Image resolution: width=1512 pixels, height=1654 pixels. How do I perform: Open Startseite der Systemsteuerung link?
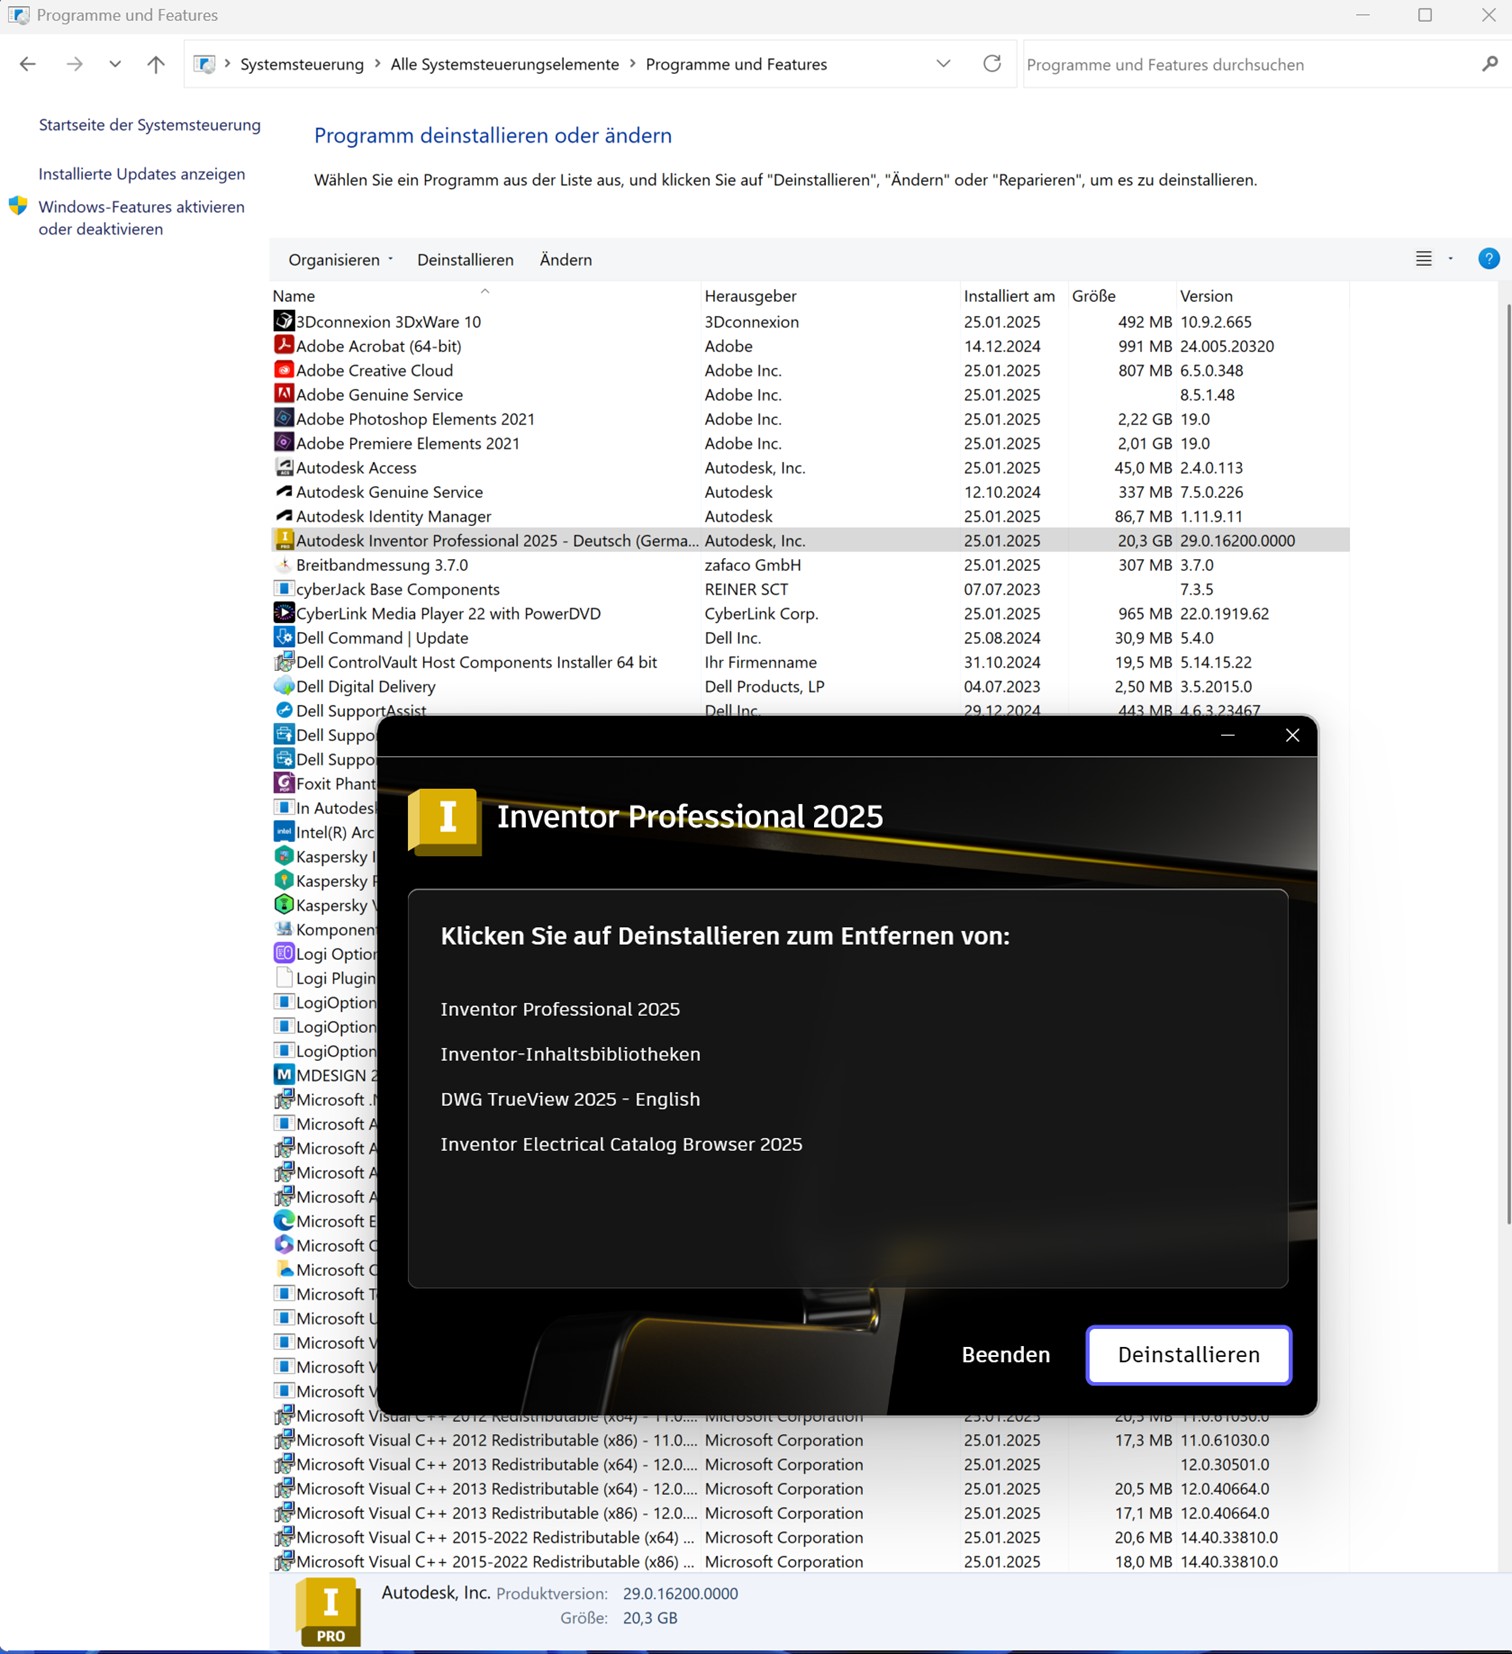click(150, 125)
